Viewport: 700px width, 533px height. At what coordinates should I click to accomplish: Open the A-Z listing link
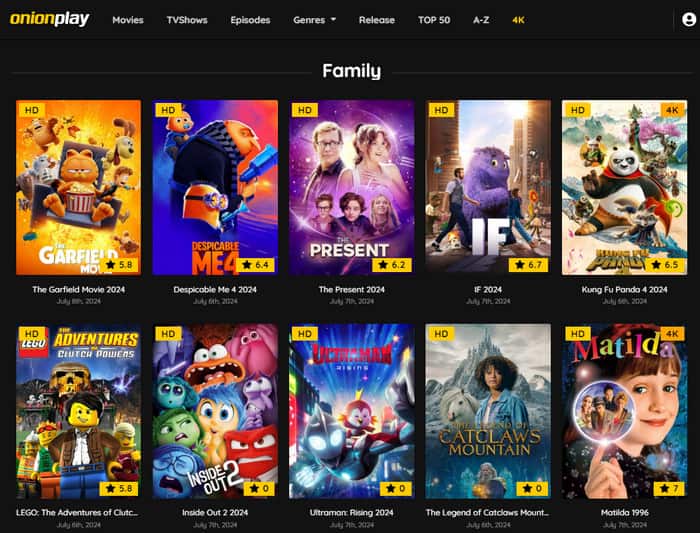pos(481,20)
